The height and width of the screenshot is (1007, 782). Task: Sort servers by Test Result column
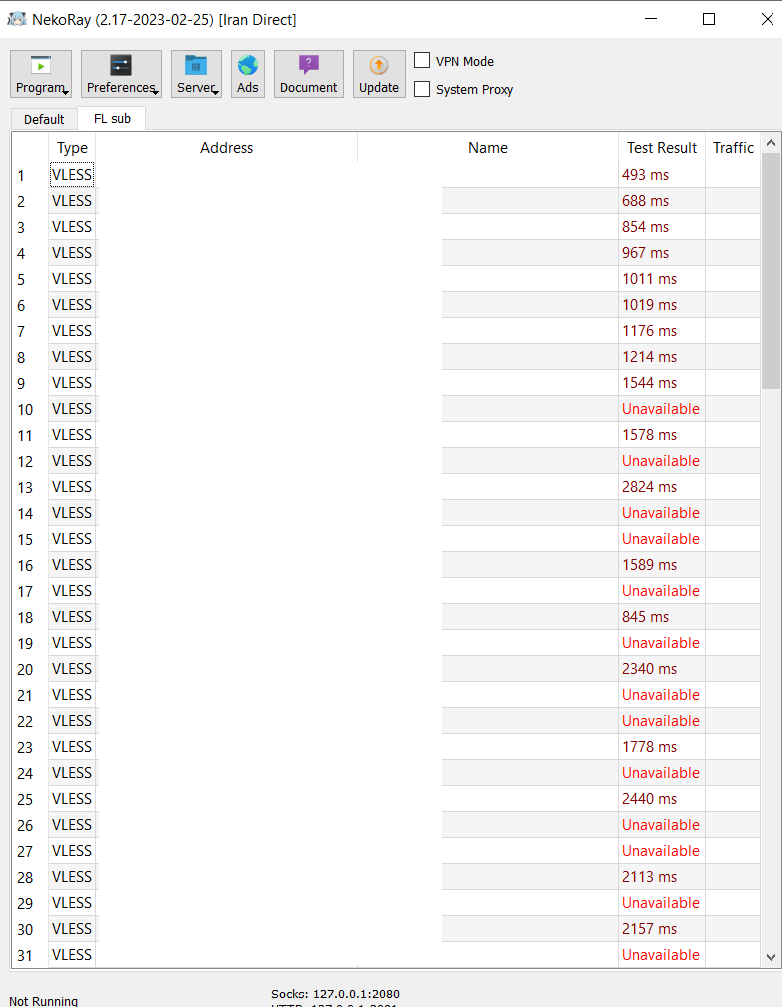click(x=661, y=147)
